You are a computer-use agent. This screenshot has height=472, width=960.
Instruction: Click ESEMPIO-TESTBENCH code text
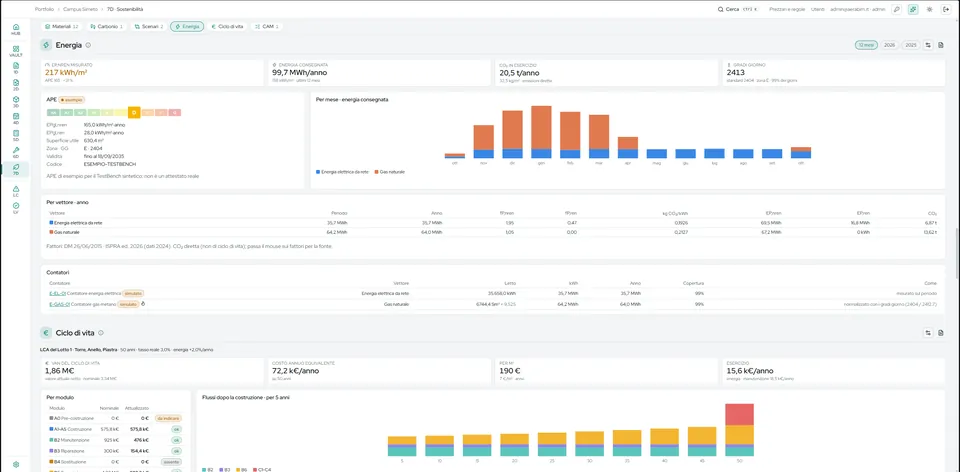pyautogui.click(x=110, y=164)
